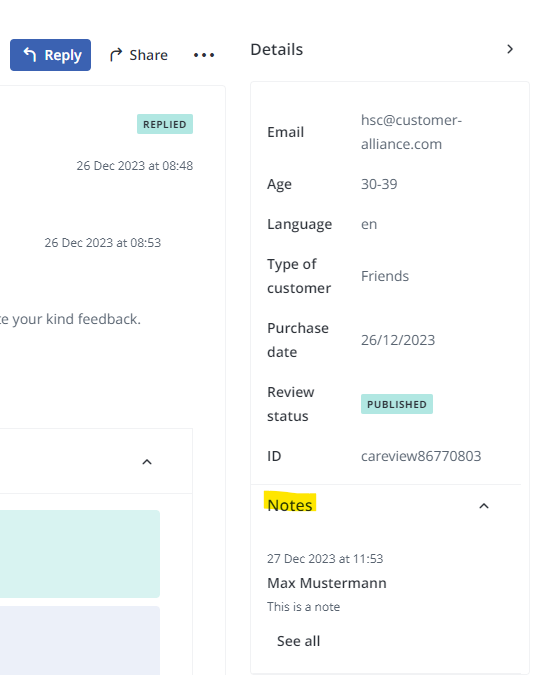Click the purchase date 26/12/2023

(x=398, y=340)
